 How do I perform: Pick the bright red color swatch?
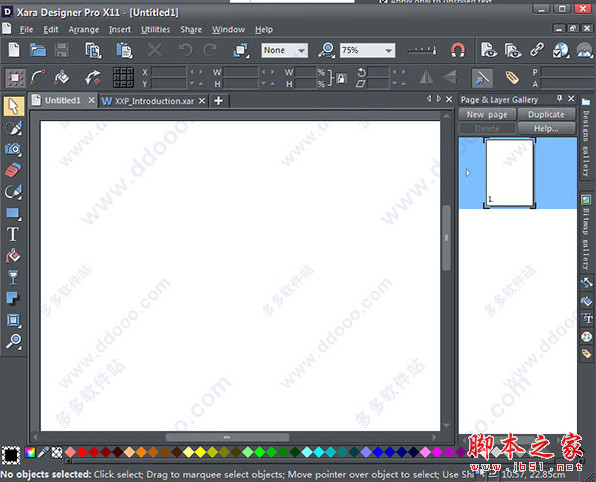(82, 452)
